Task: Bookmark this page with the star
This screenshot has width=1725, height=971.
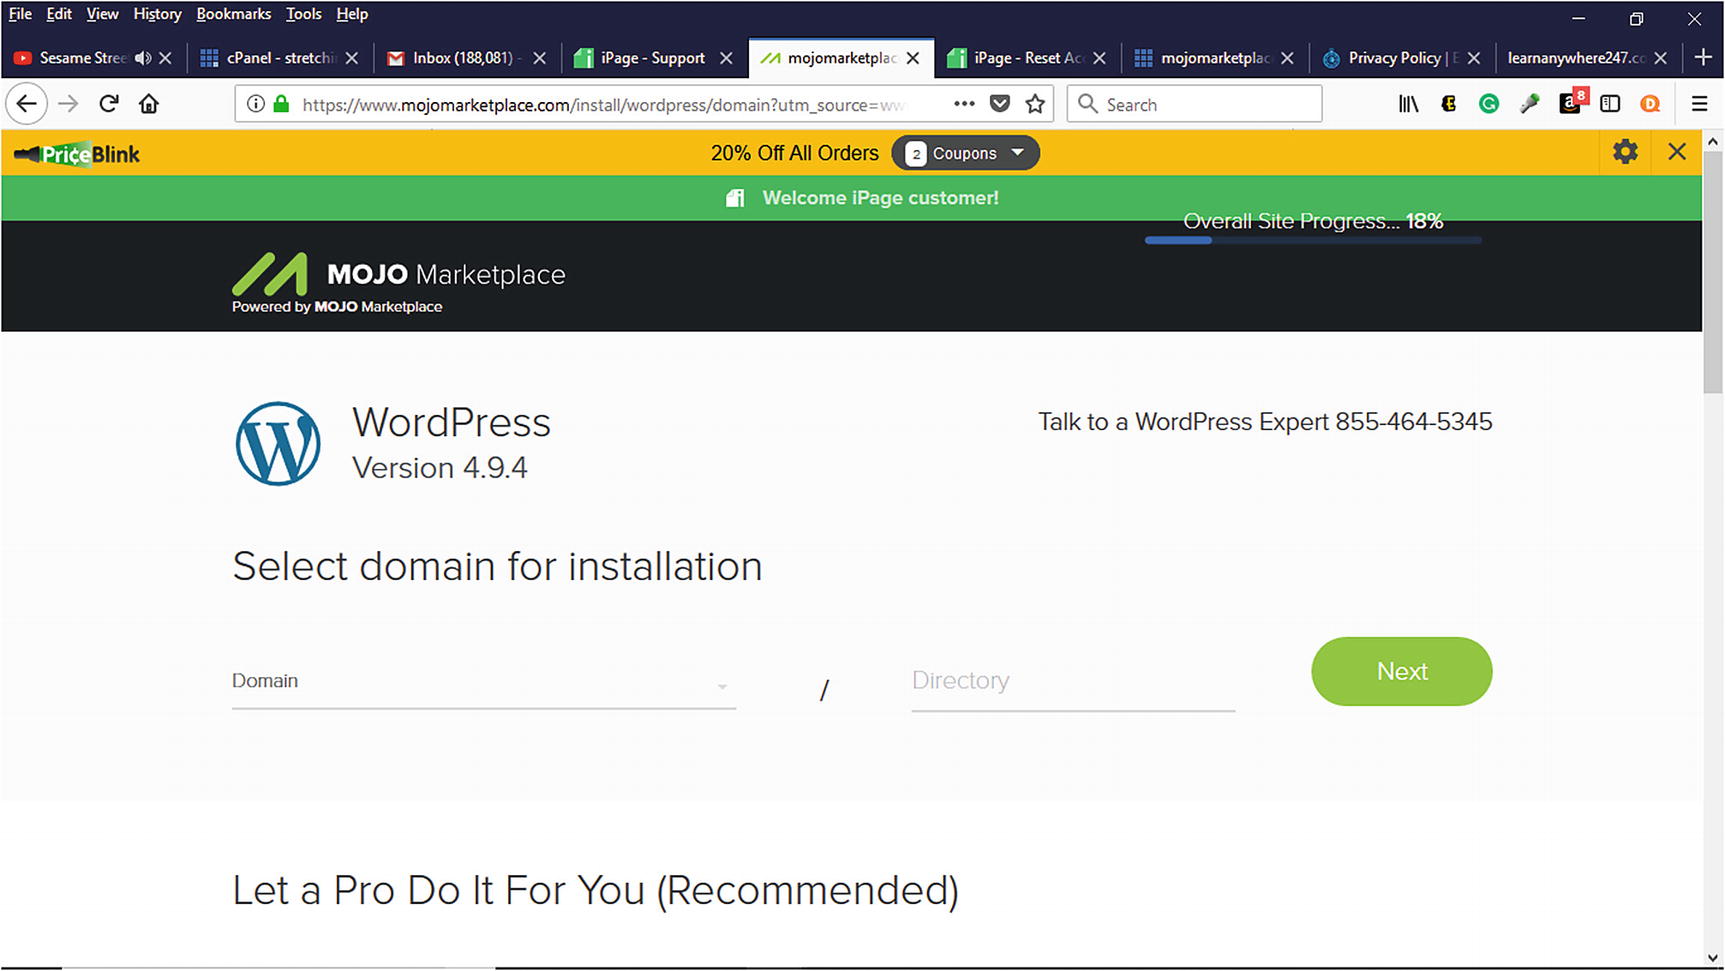Action: coord(1035,104)
